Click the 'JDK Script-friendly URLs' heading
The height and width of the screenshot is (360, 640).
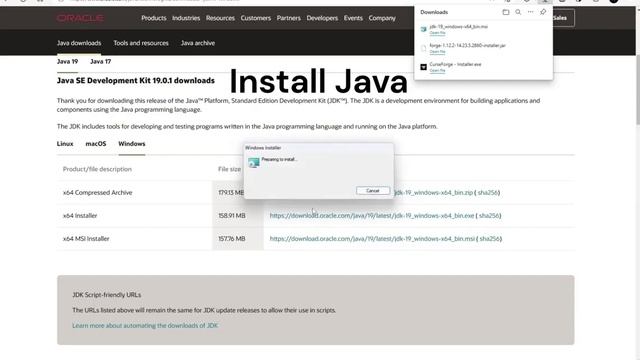(107, 295)
